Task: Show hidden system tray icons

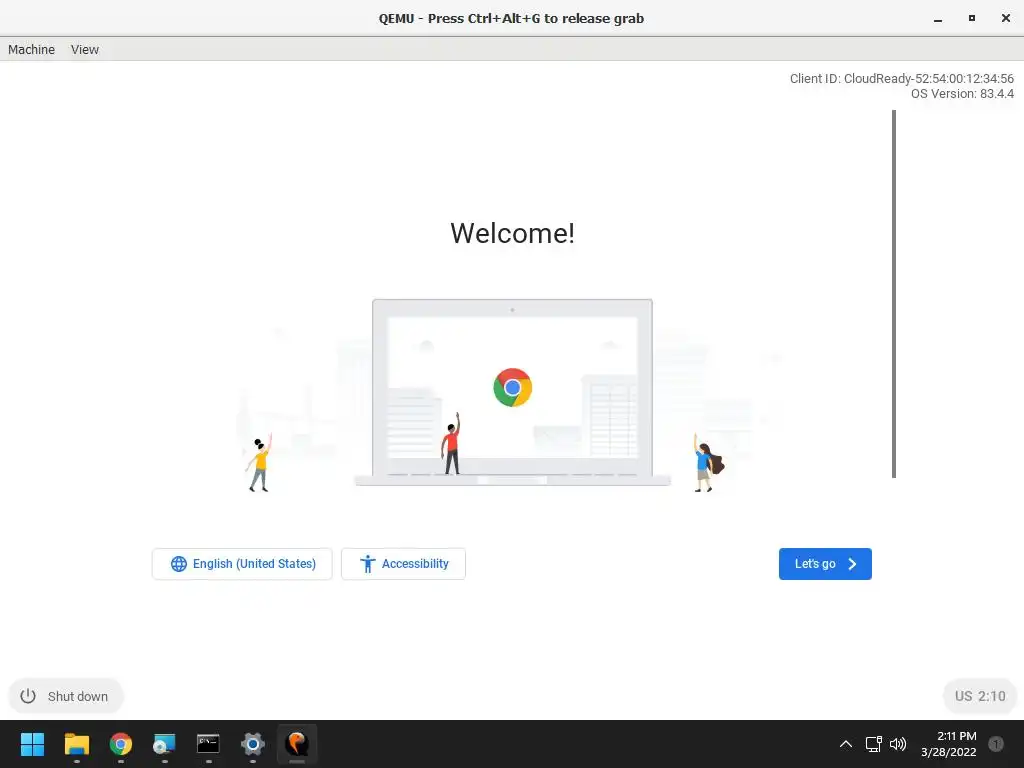Action: coord(846,744)
